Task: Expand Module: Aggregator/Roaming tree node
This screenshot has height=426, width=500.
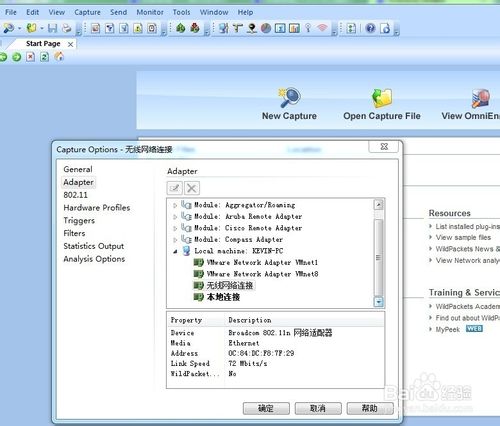Action: [175, 205]
